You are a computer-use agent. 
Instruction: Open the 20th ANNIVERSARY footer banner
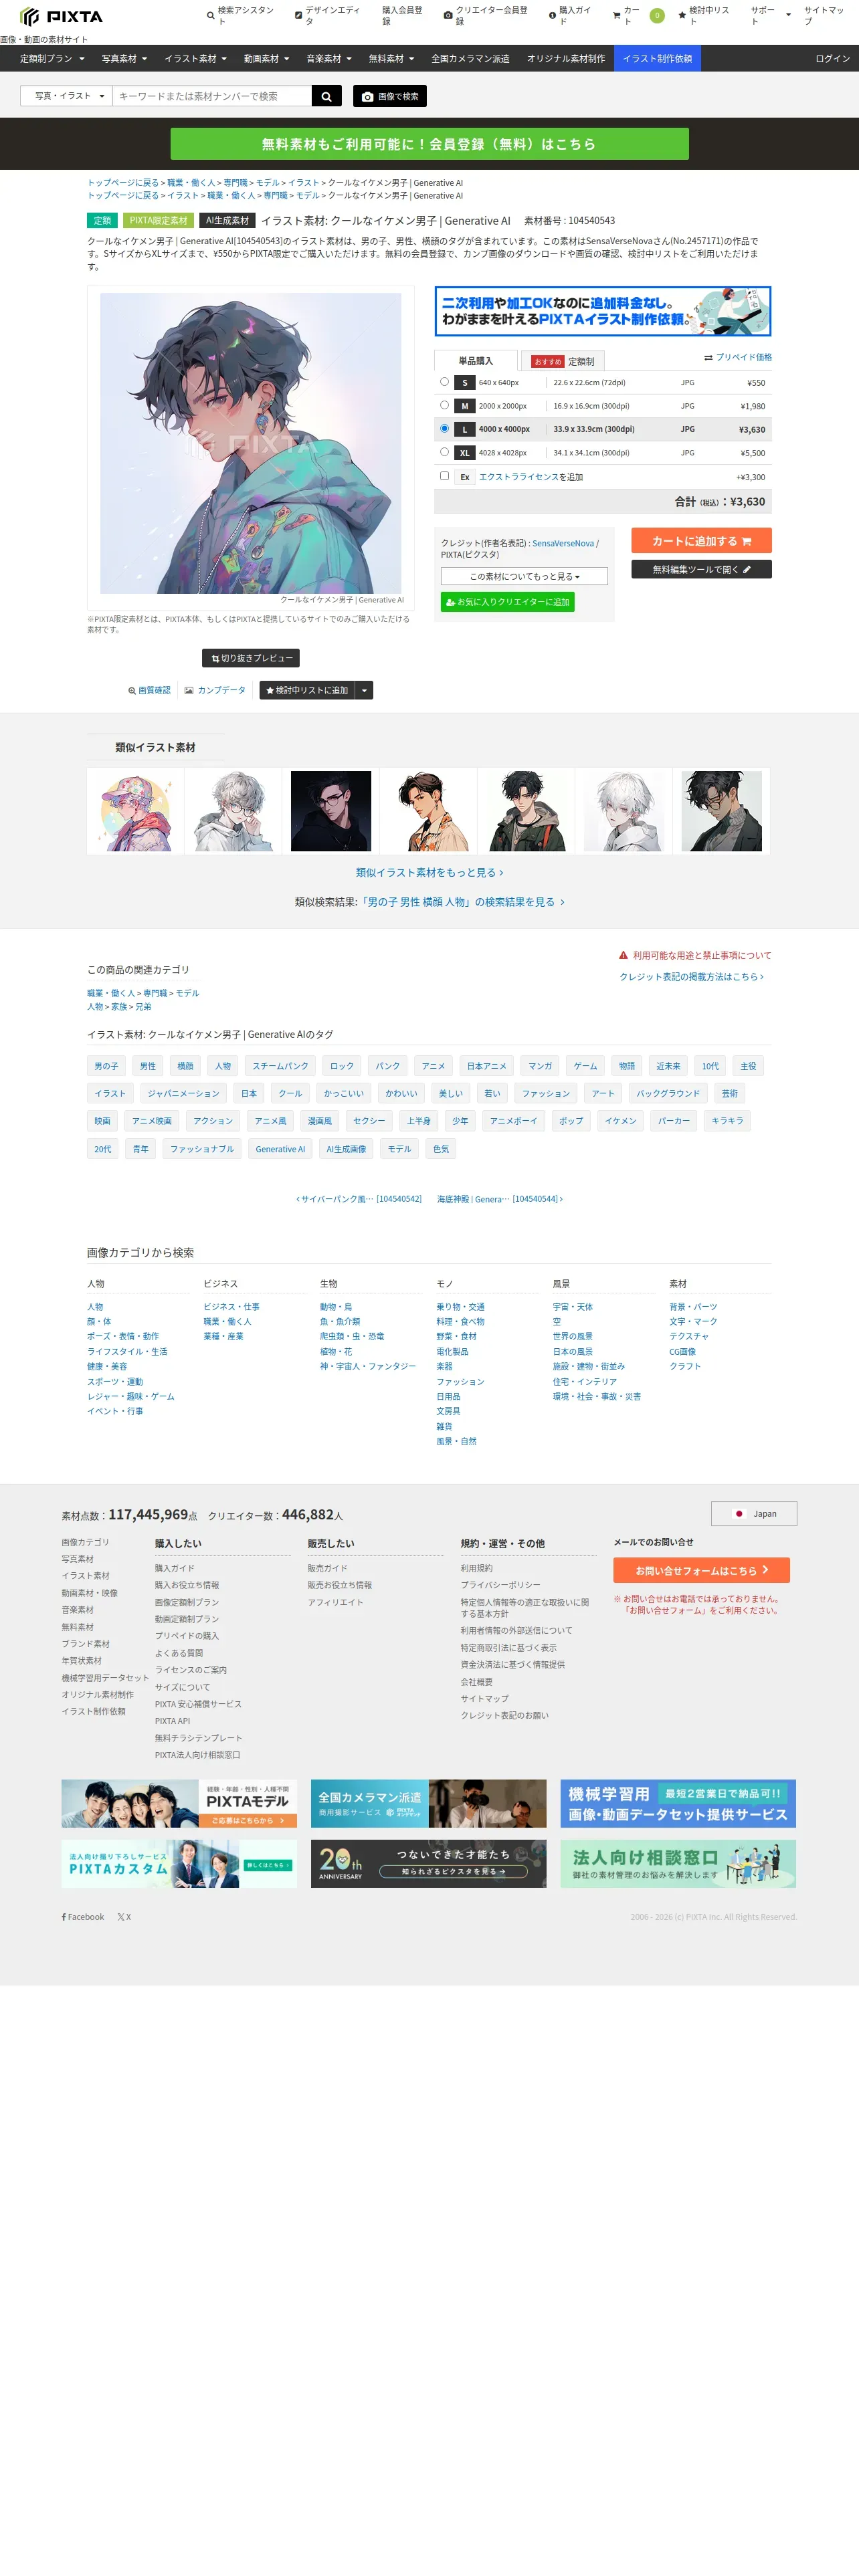(x=428, y=1864)
